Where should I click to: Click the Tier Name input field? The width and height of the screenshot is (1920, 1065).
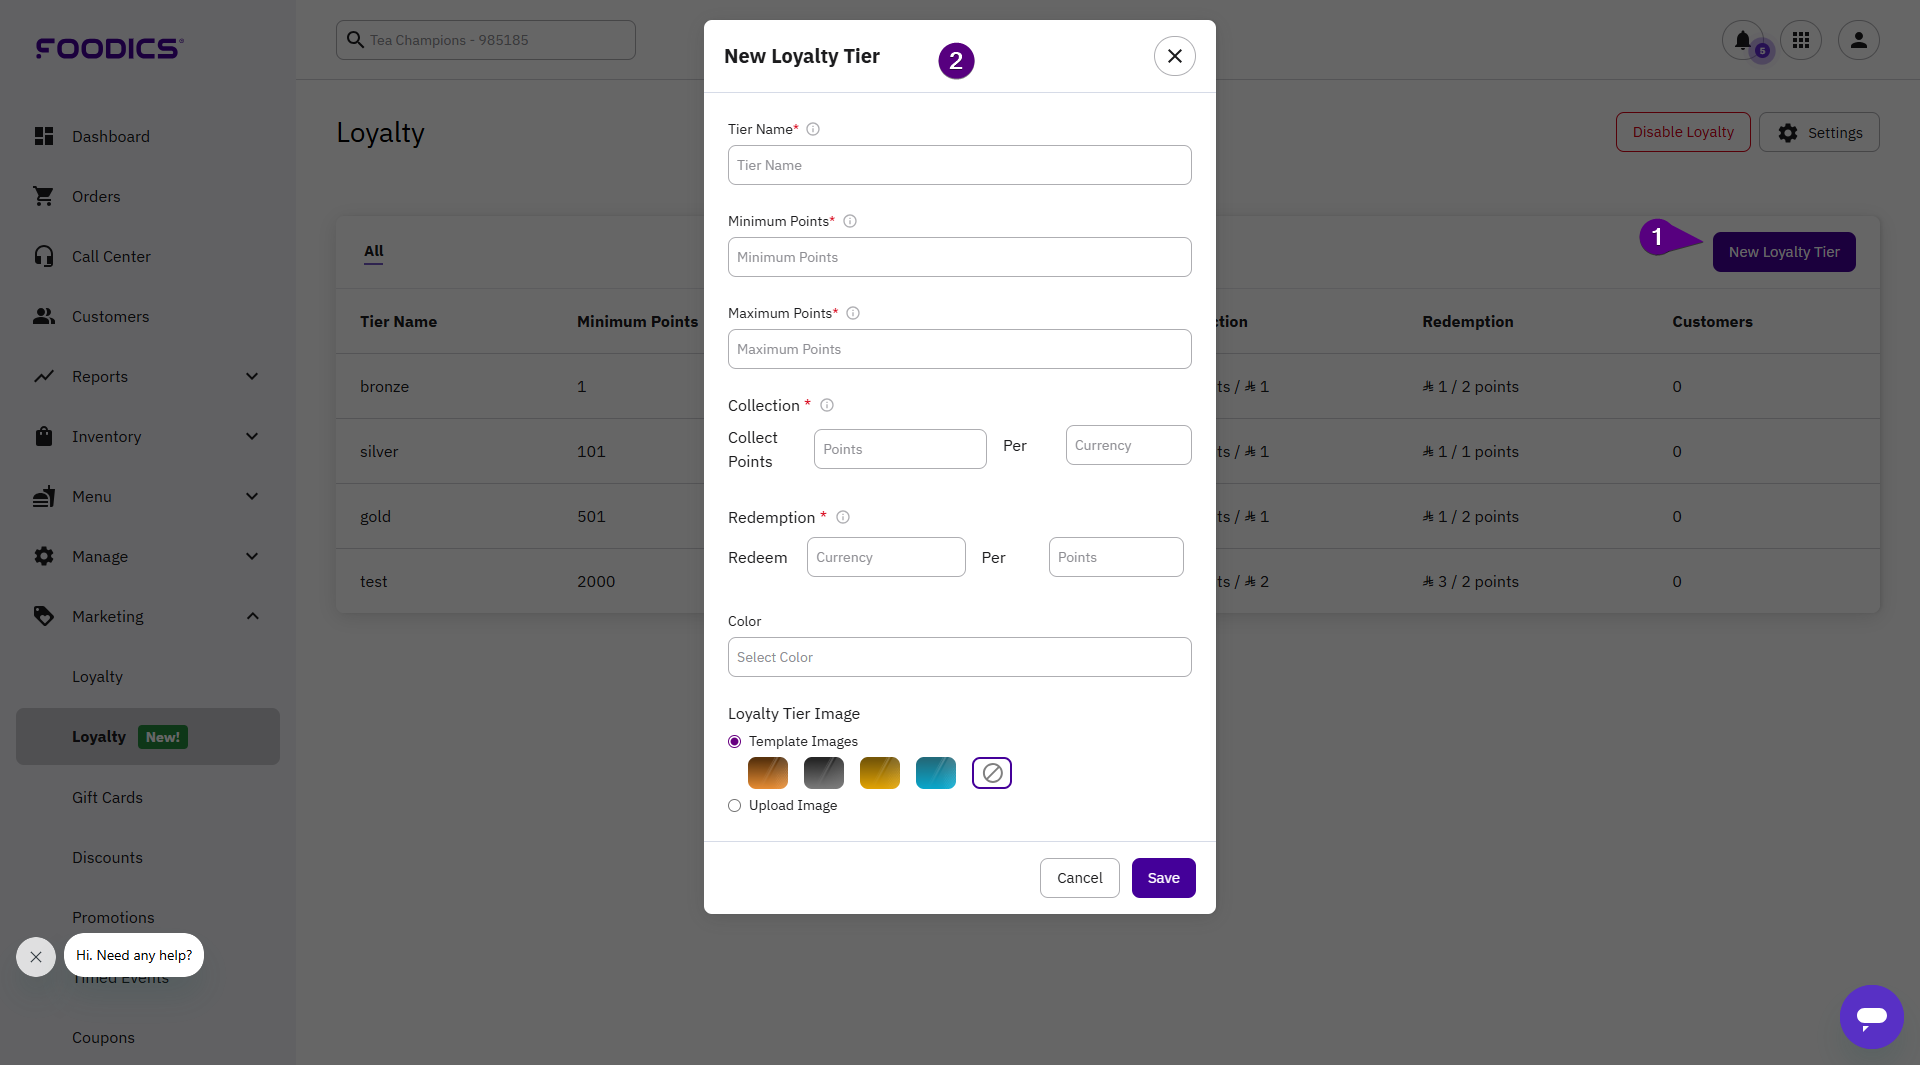[959, 165]
